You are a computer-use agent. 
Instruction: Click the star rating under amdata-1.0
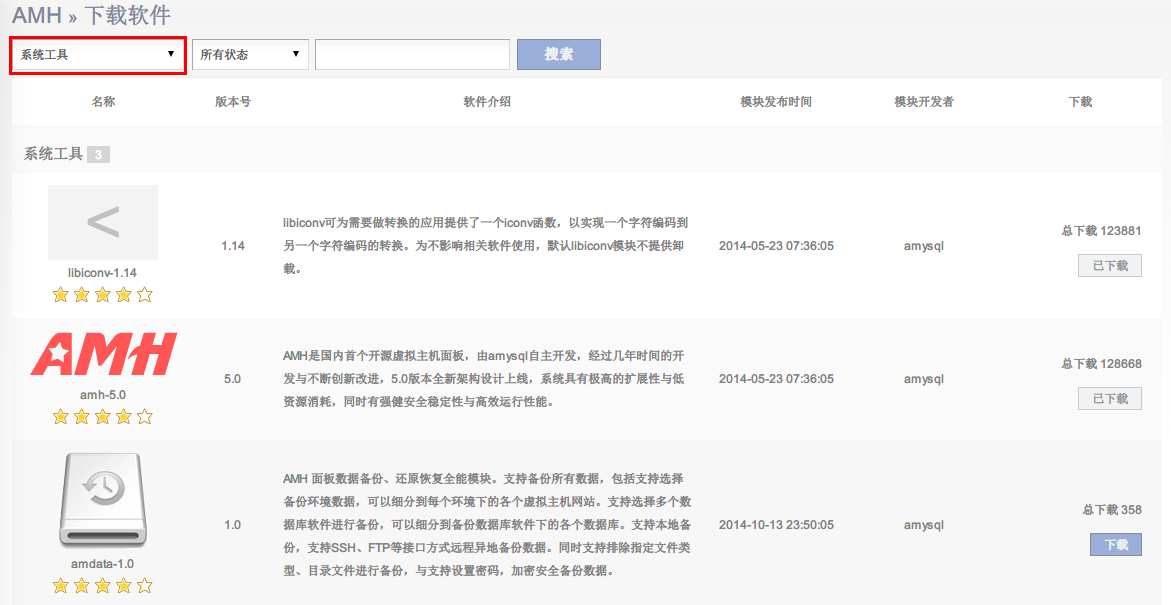tap(103, 586)
